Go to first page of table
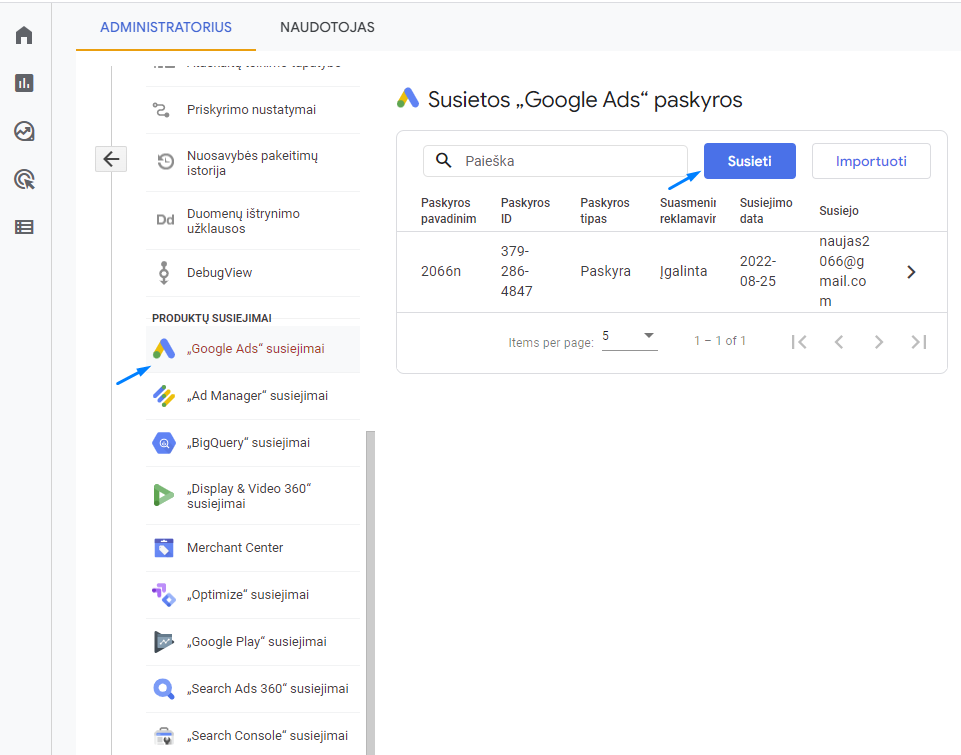Viewport: 961px width, 755px height. point(799,342)
